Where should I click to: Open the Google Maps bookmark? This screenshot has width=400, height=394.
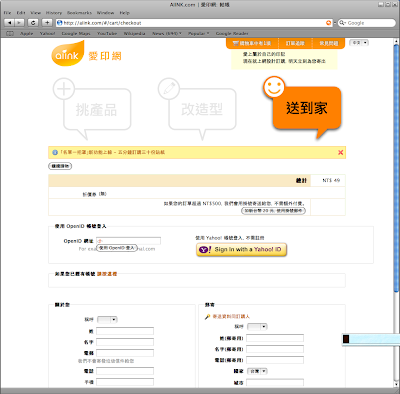(x=76, y=33)
